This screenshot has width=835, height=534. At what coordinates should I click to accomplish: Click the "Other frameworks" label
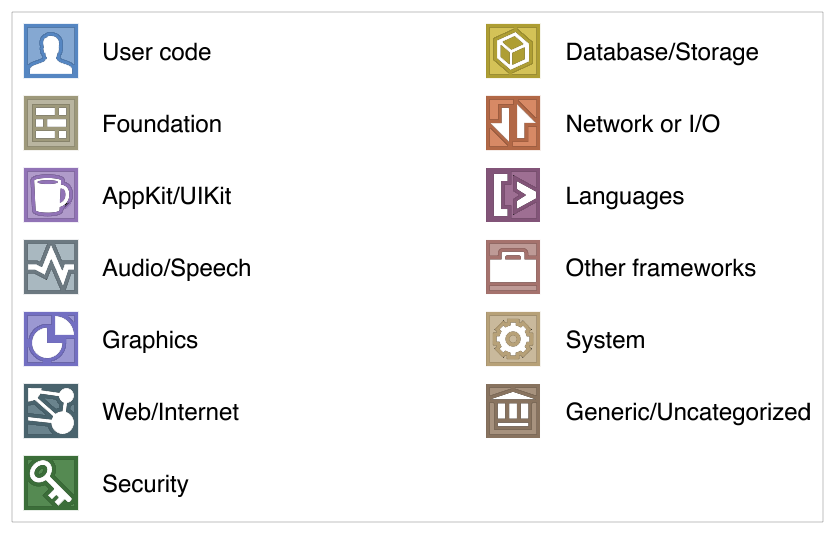coord(660,268)
